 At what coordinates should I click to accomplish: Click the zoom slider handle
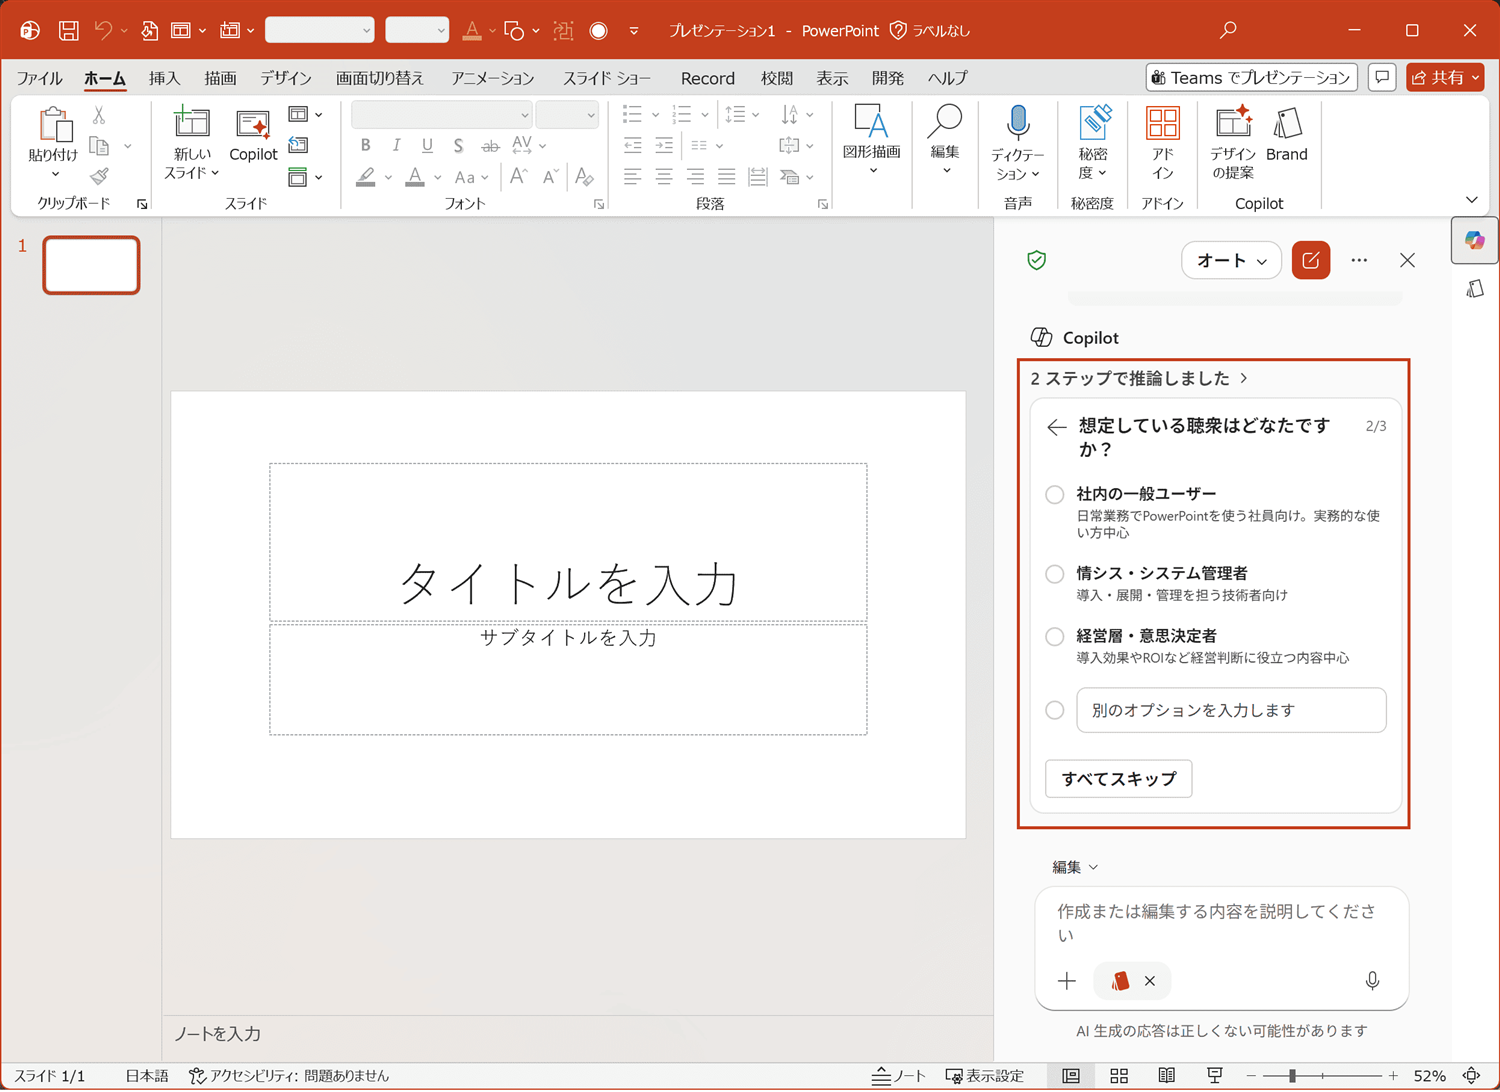coord(1292,1076)
